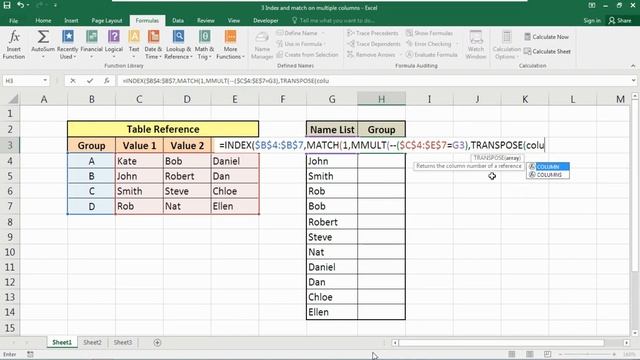Click the fx insert function button by formula bar
Image resolution: width=640 pixels, height=360 pixels.
click(107, 81)
